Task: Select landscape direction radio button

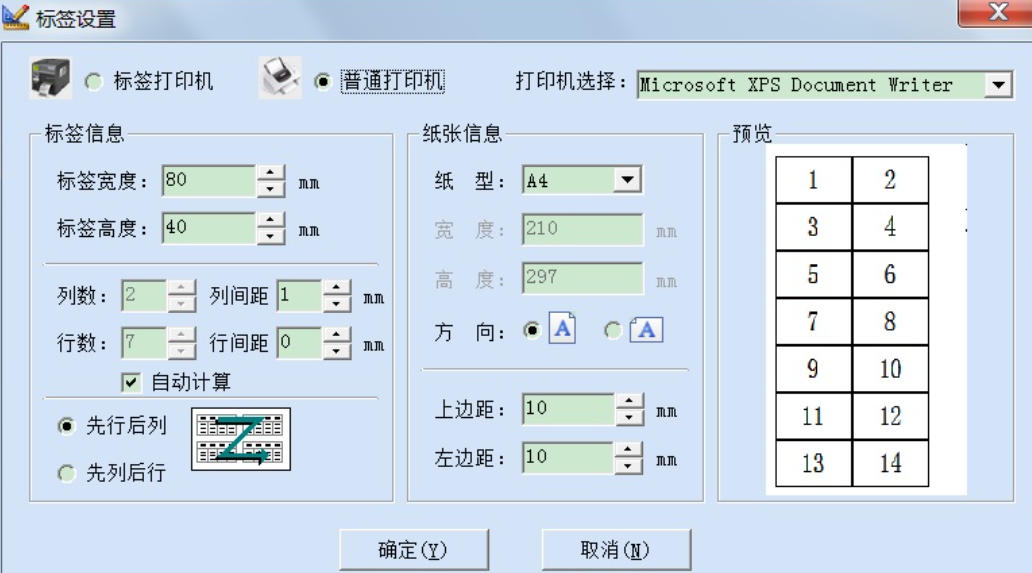Action: point(613,330)
